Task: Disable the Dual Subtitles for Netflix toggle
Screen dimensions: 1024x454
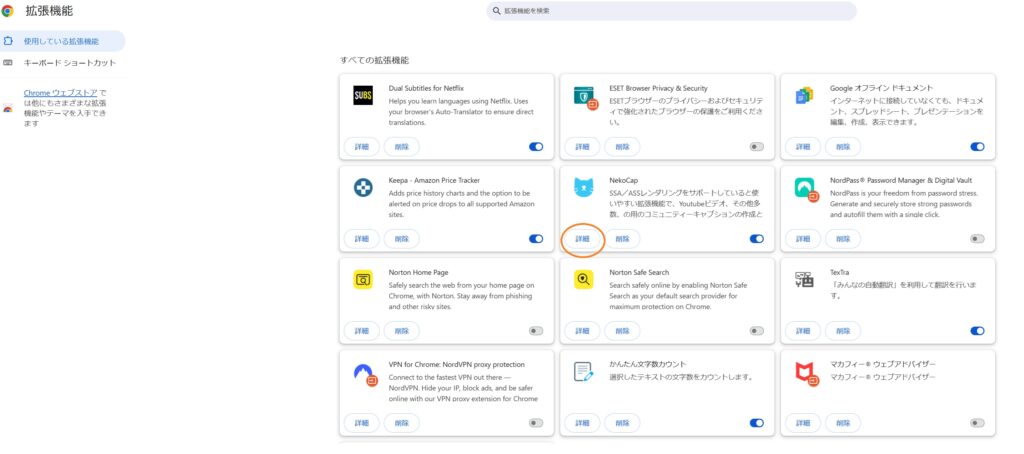Action: (536, 147)
